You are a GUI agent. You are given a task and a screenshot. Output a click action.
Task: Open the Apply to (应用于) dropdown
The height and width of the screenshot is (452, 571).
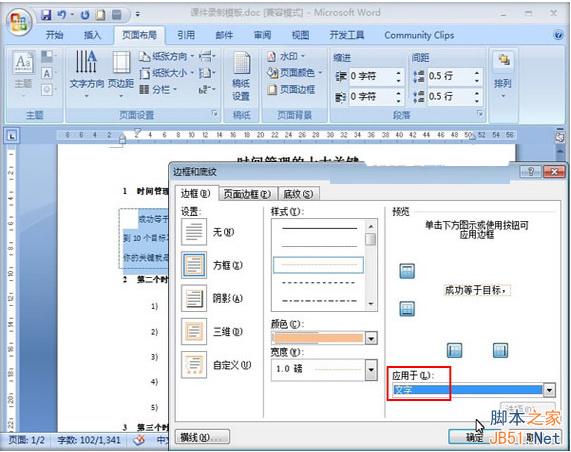tap(549, 390)
